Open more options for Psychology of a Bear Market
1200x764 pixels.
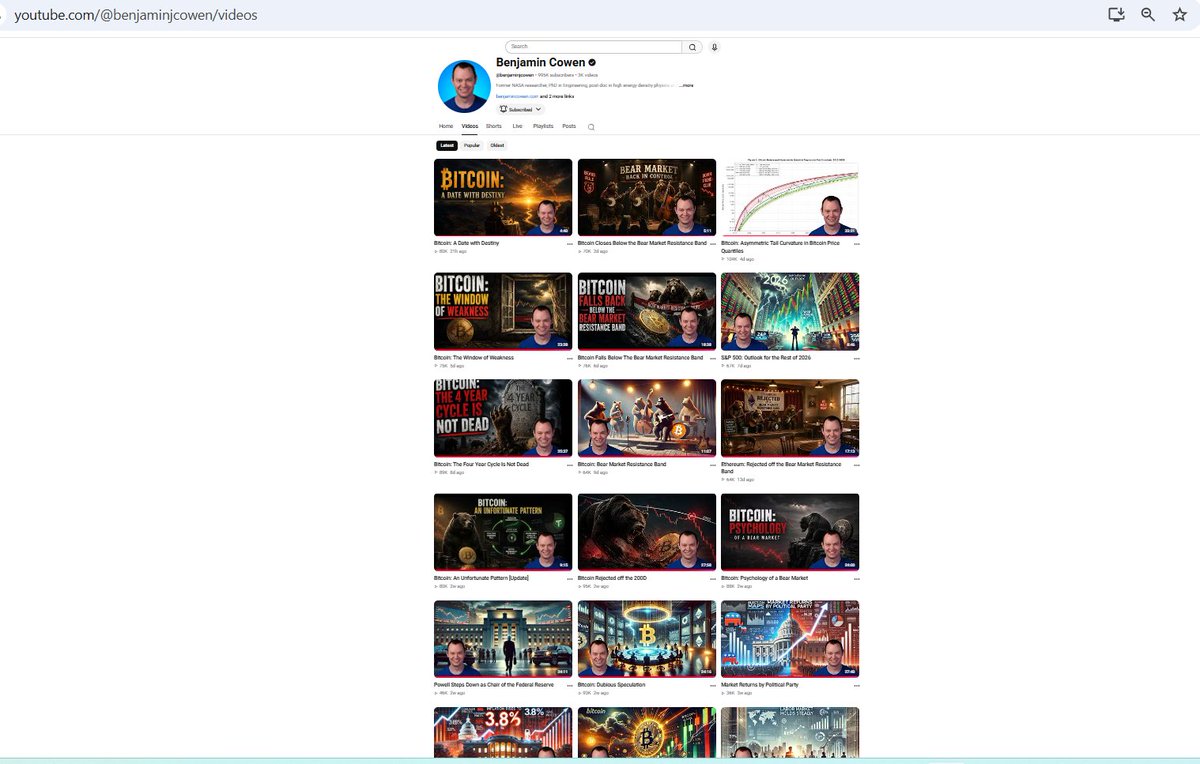coord(857,579)
